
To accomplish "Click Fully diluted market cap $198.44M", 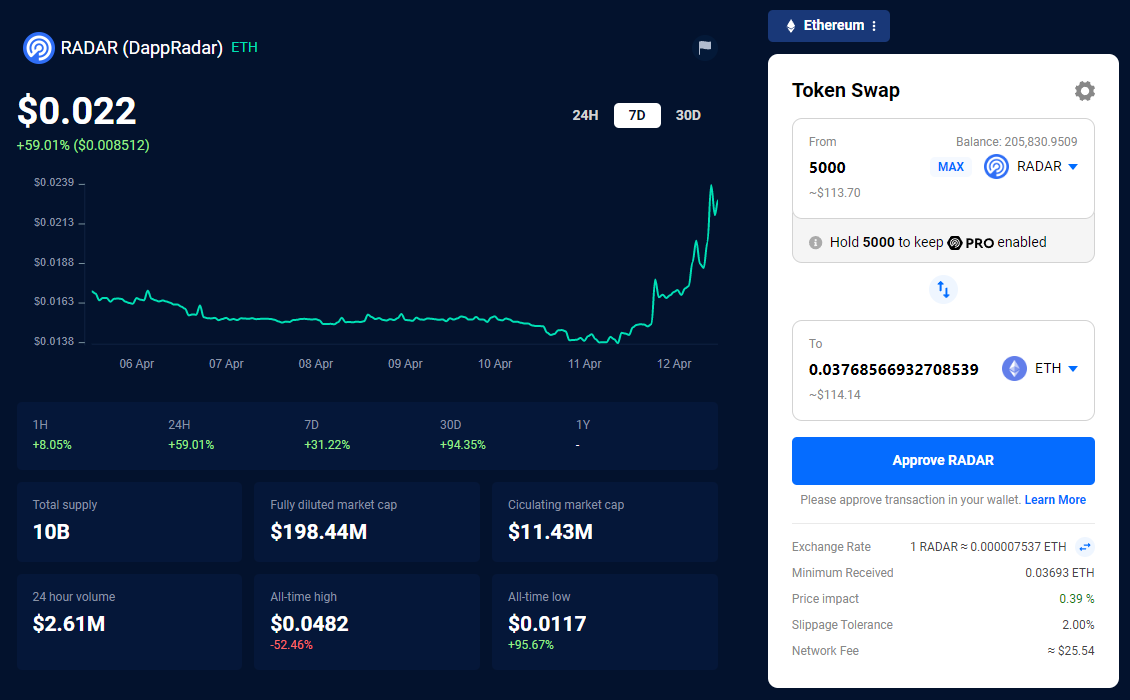I will click(319, 532).
